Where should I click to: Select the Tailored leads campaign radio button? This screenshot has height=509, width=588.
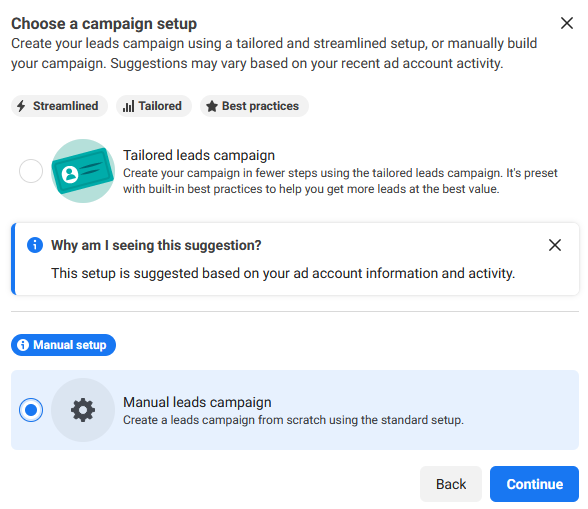[31, 171]
